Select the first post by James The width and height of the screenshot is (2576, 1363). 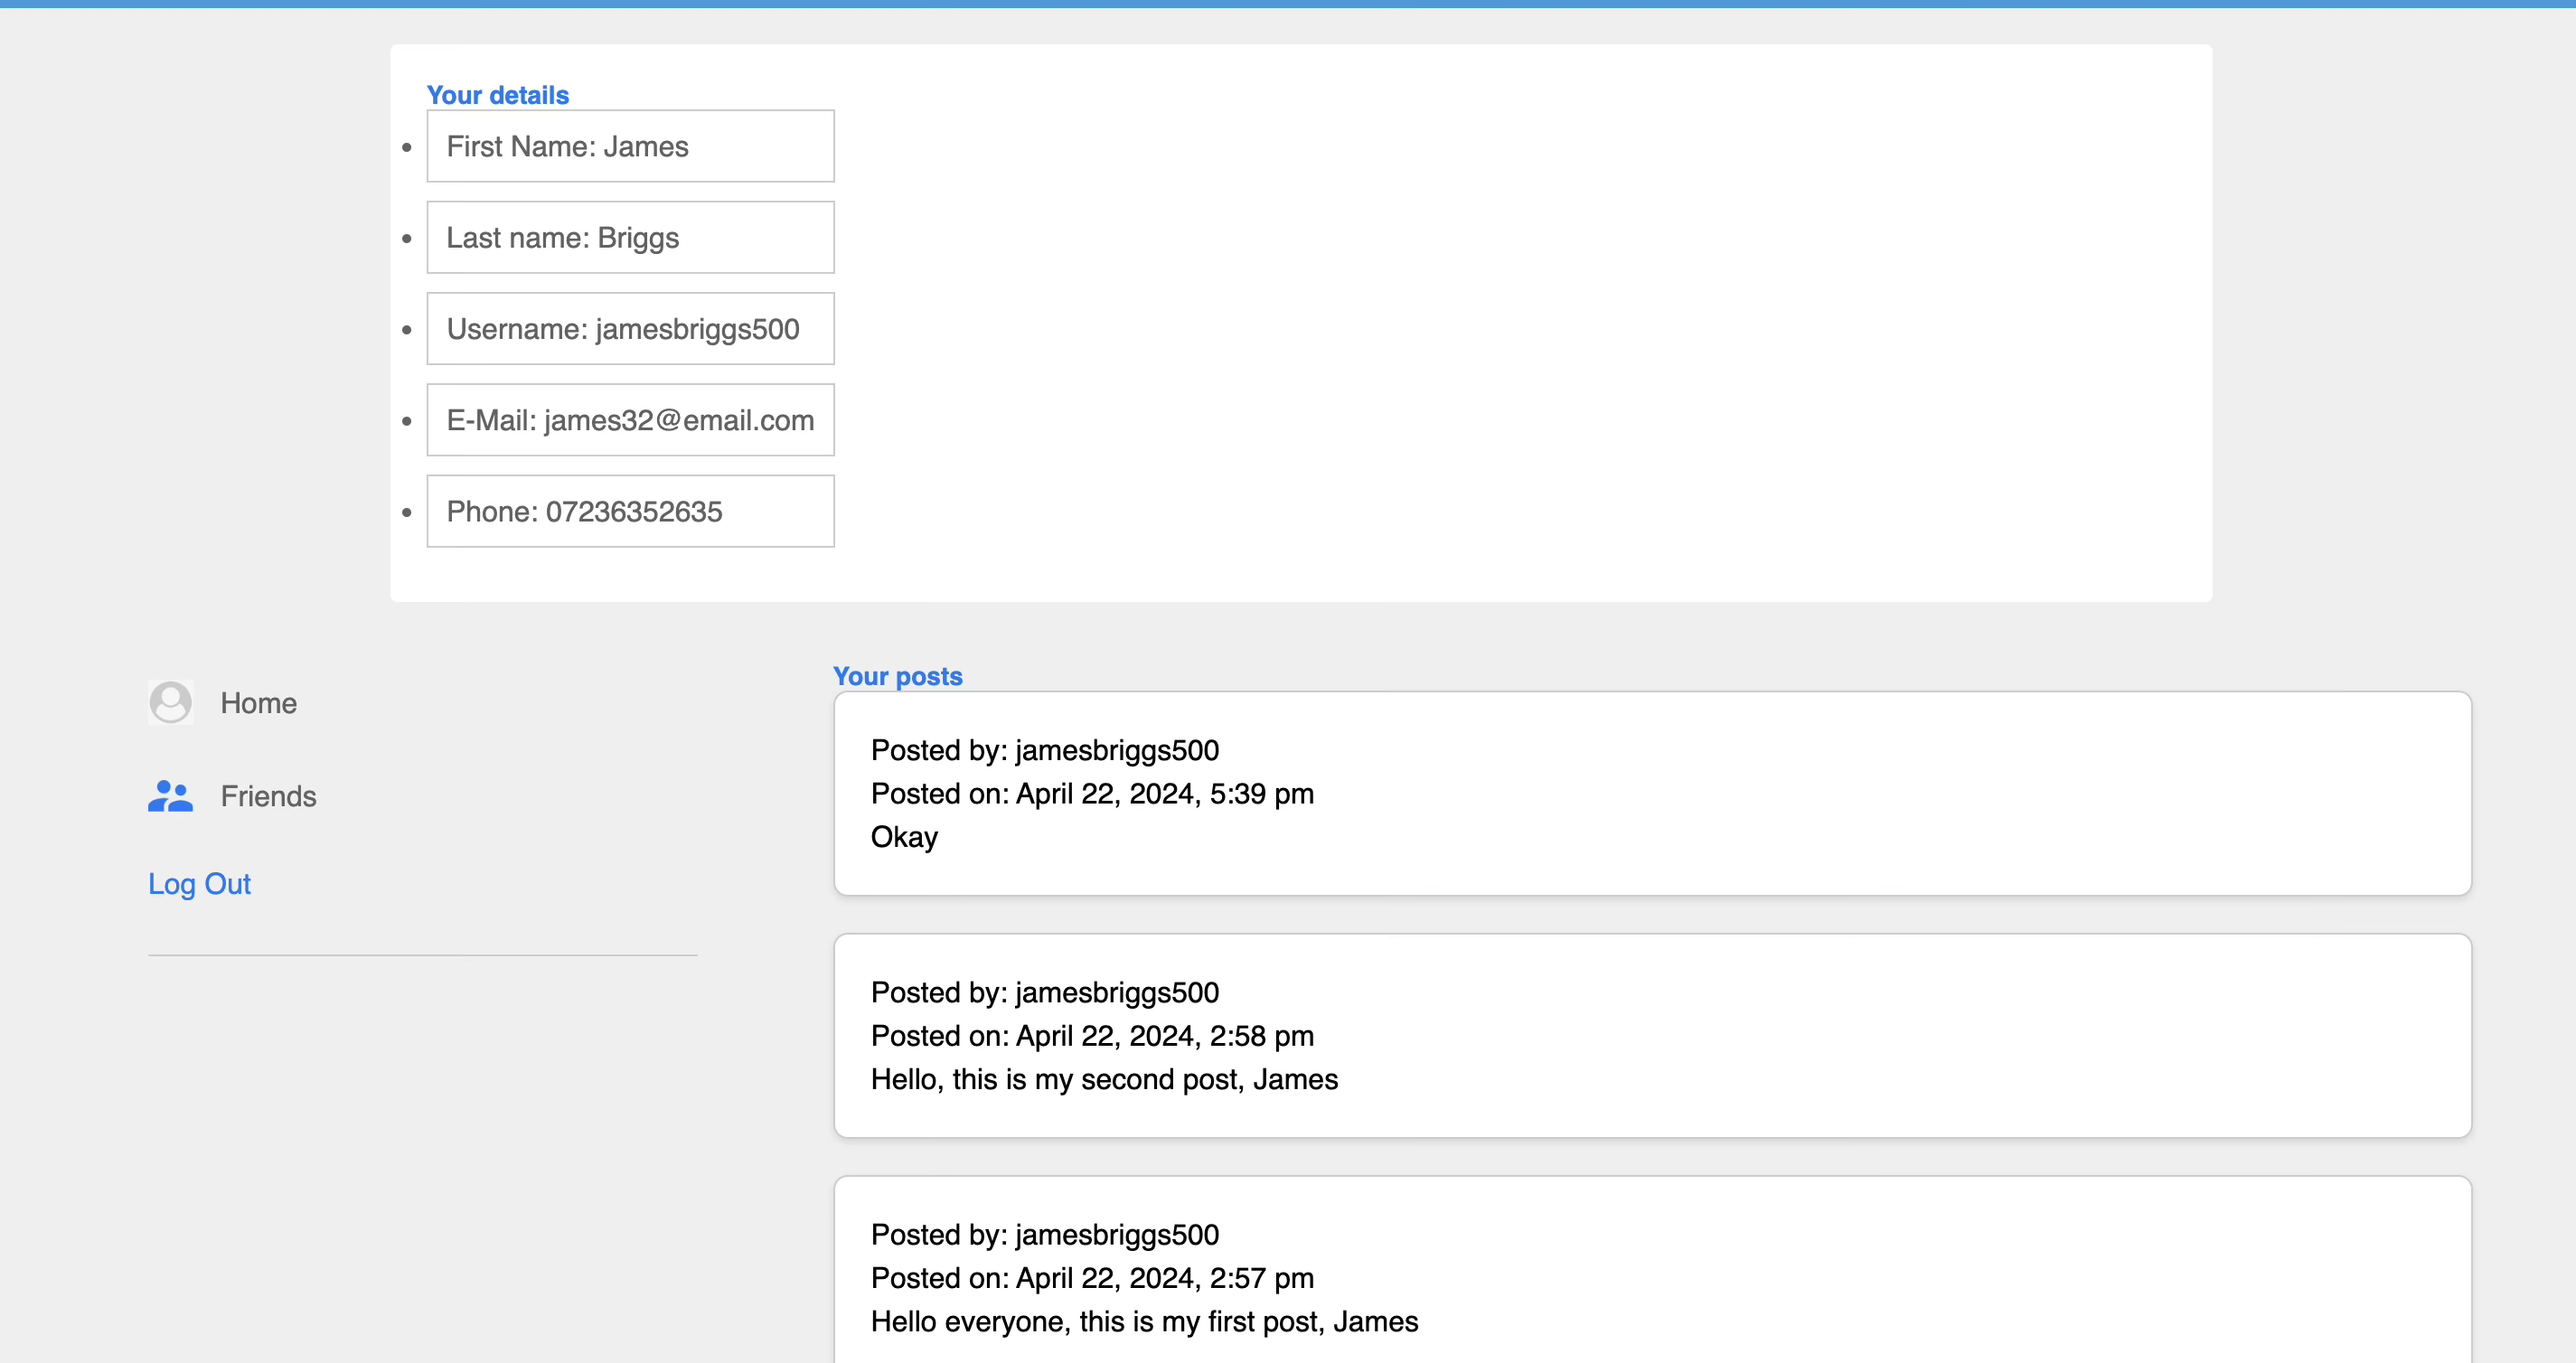coord(1144,1321)
